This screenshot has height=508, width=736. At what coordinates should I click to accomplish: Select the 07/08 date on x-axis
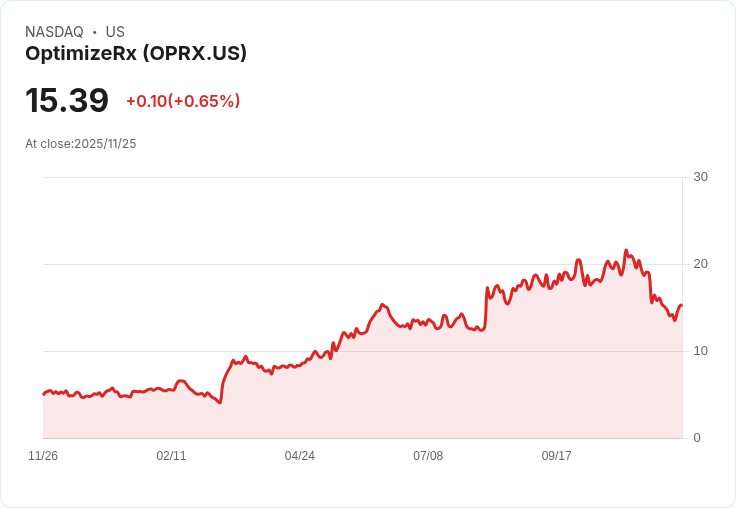[x=428, y=456]
